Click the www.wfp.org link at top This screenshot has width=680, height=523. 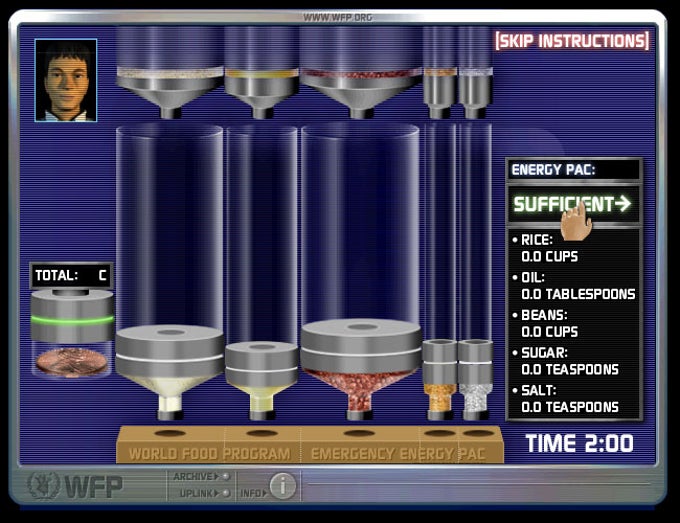pyautogui.click(x=337, y=17)
